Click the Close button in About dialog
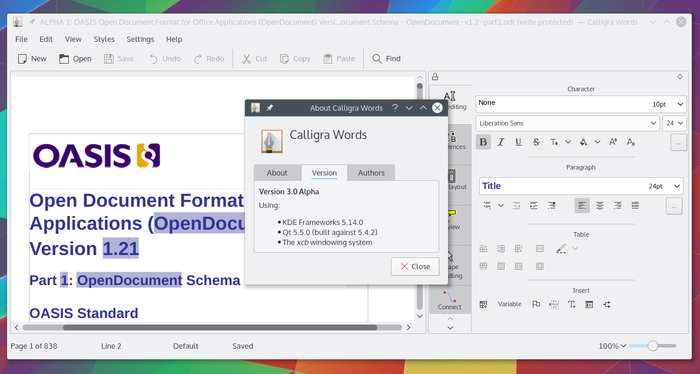 (x=415, y=266)
